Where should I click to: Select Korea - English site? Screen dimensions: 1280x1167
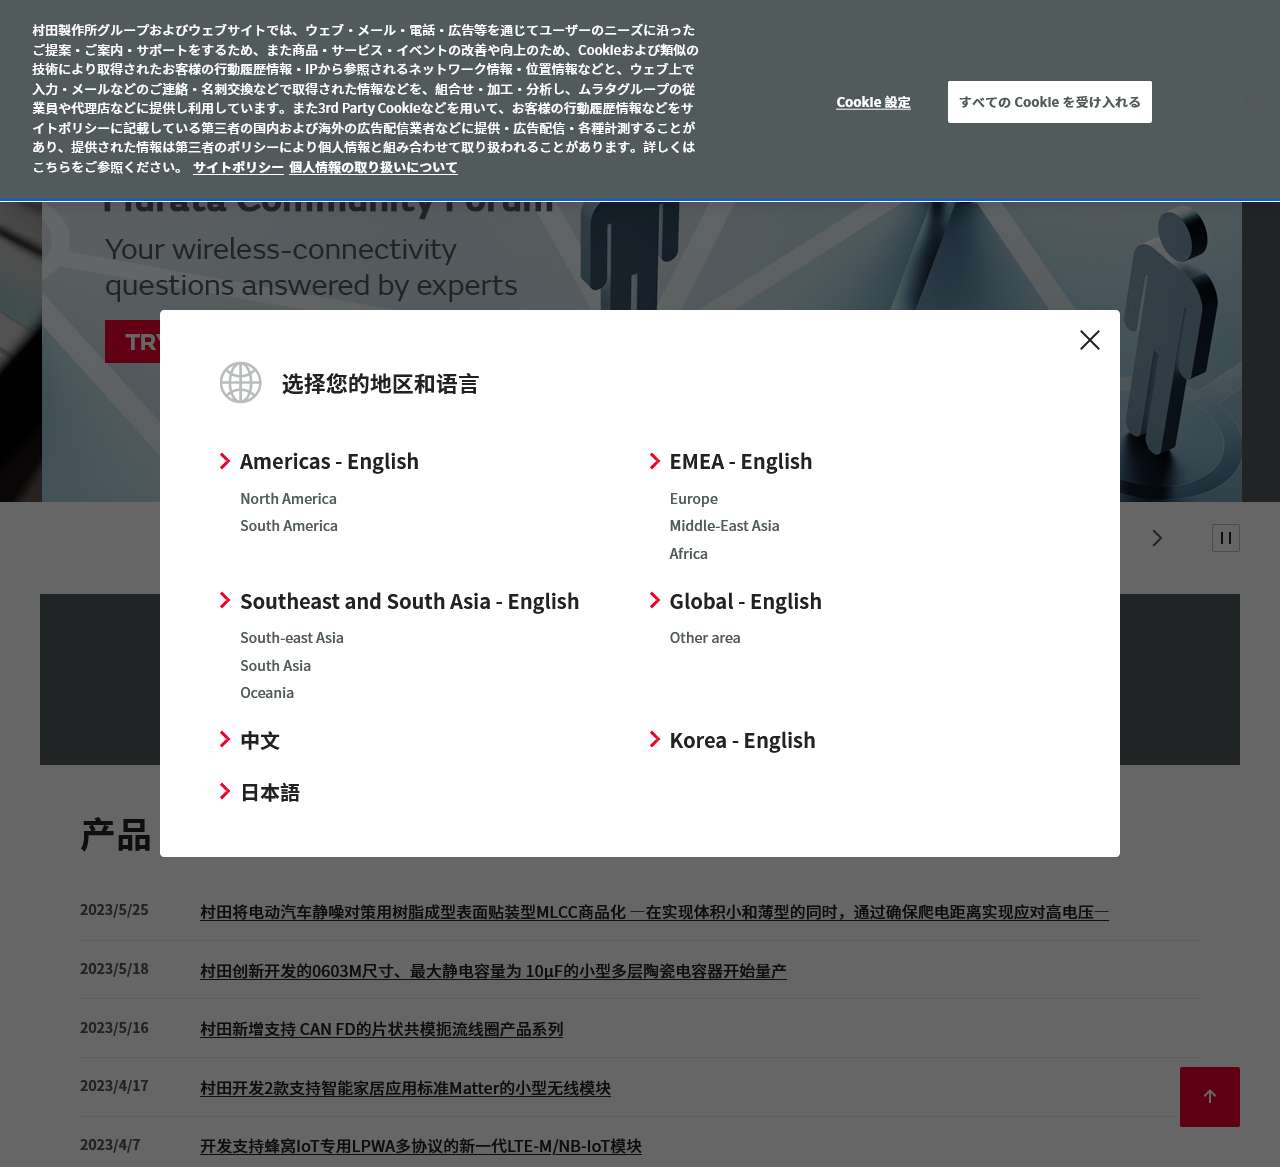pos(742,740)
